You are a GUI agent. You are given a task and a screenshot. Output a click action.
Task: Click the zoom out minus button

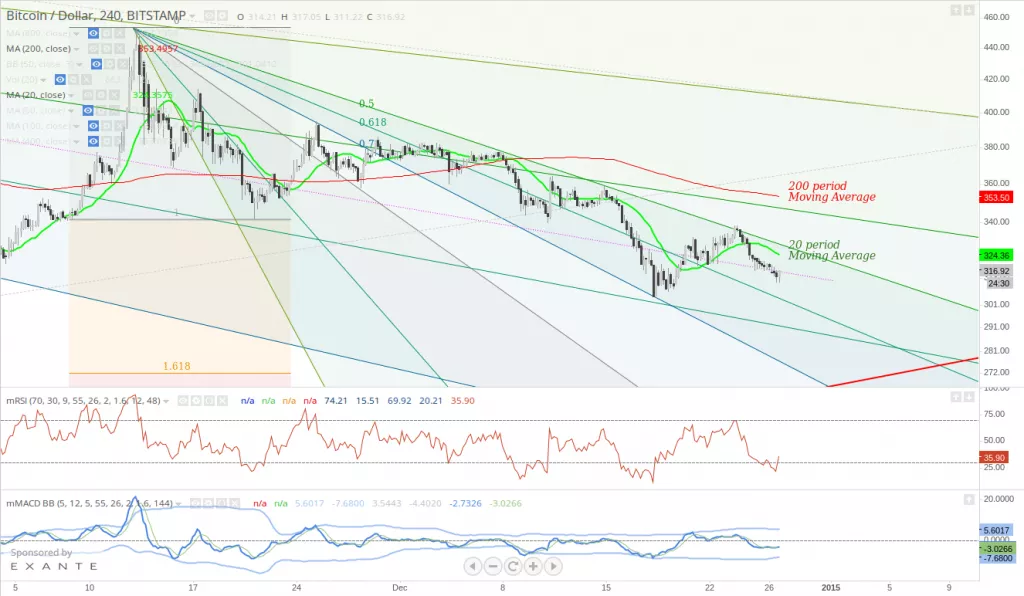click(x=492, y=566)
